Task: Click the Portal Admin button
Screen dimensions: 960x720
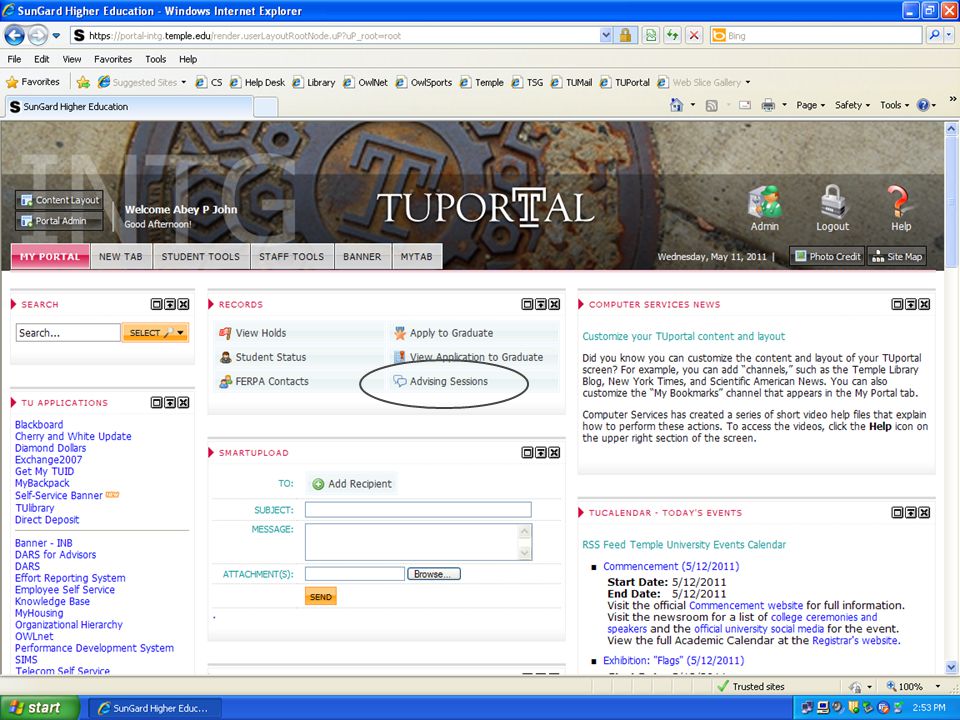Action: (59, 221)
